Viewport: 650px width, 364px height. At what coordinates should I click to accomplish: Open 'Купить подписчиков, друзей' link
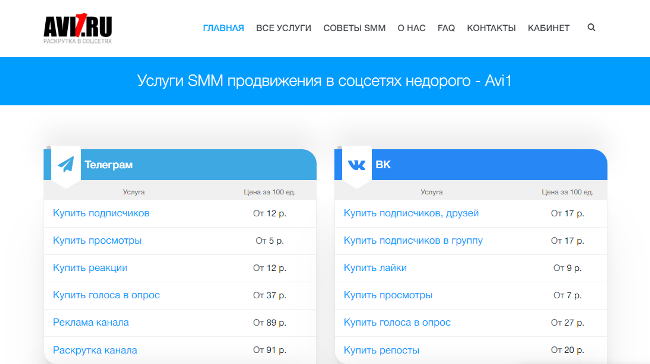pos(411,213)
